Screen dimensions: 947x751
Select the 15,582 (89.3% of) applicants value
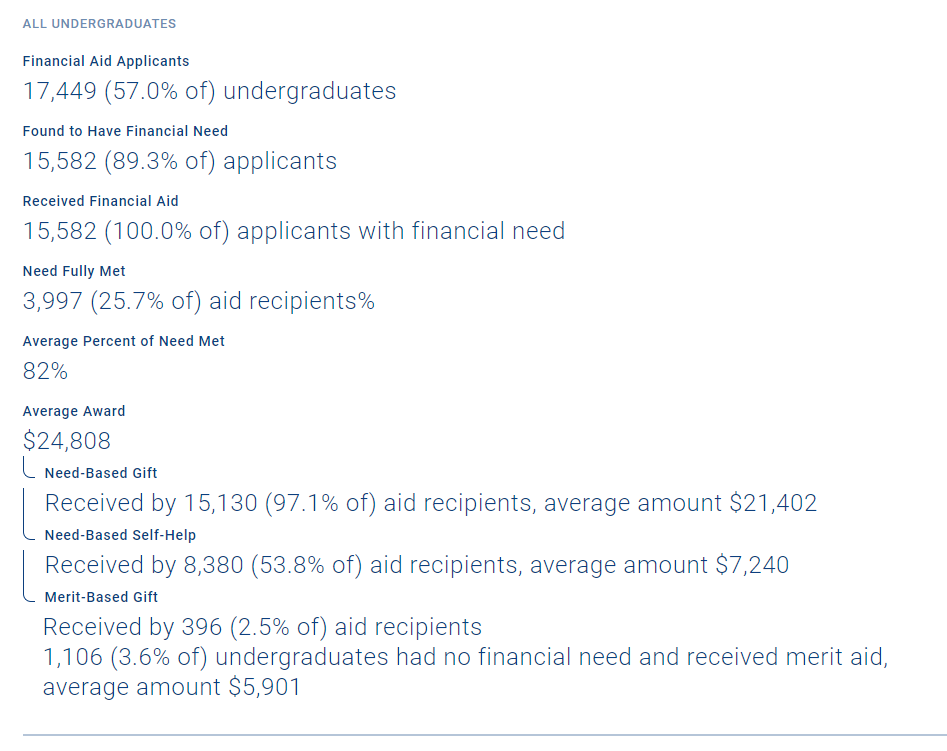click(x=180, y=161)
